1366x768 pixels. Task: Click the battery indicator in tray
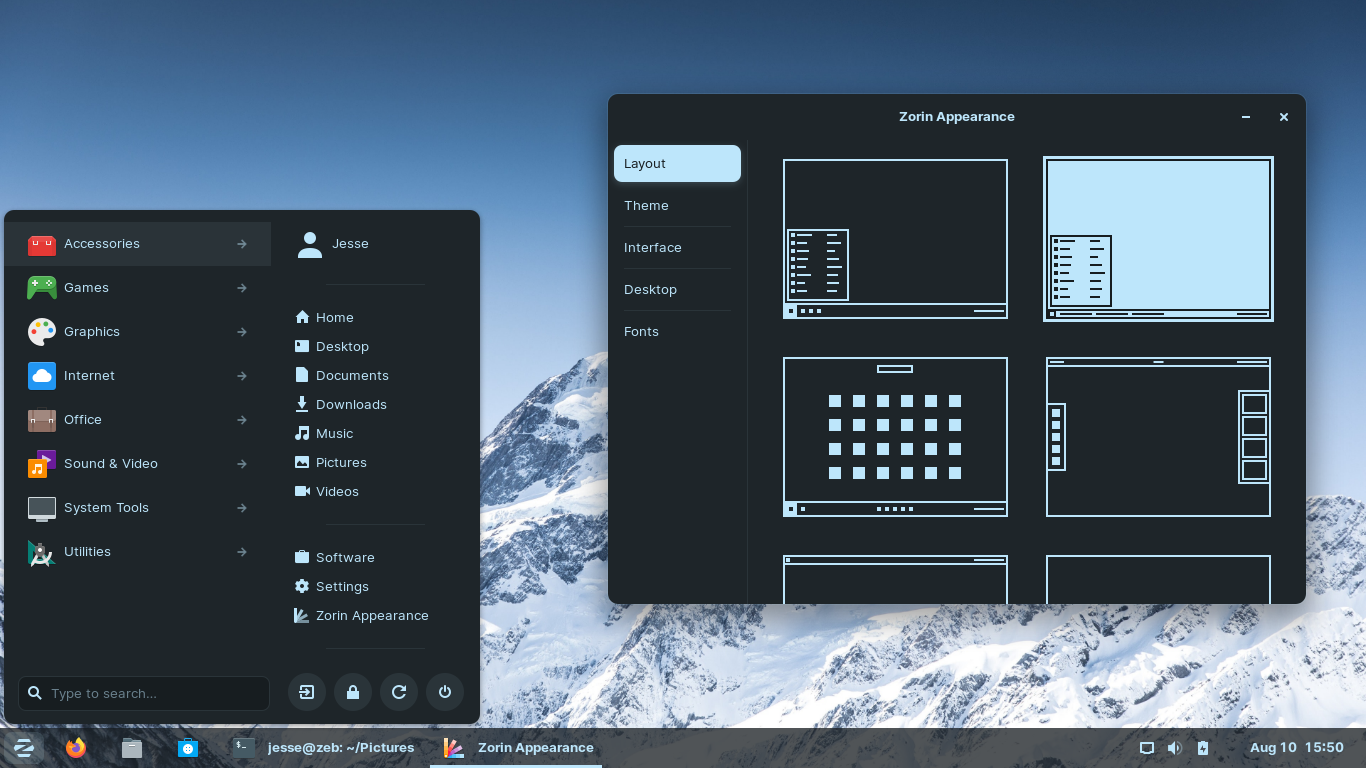pyautogui.click(x=1203, y=748)
